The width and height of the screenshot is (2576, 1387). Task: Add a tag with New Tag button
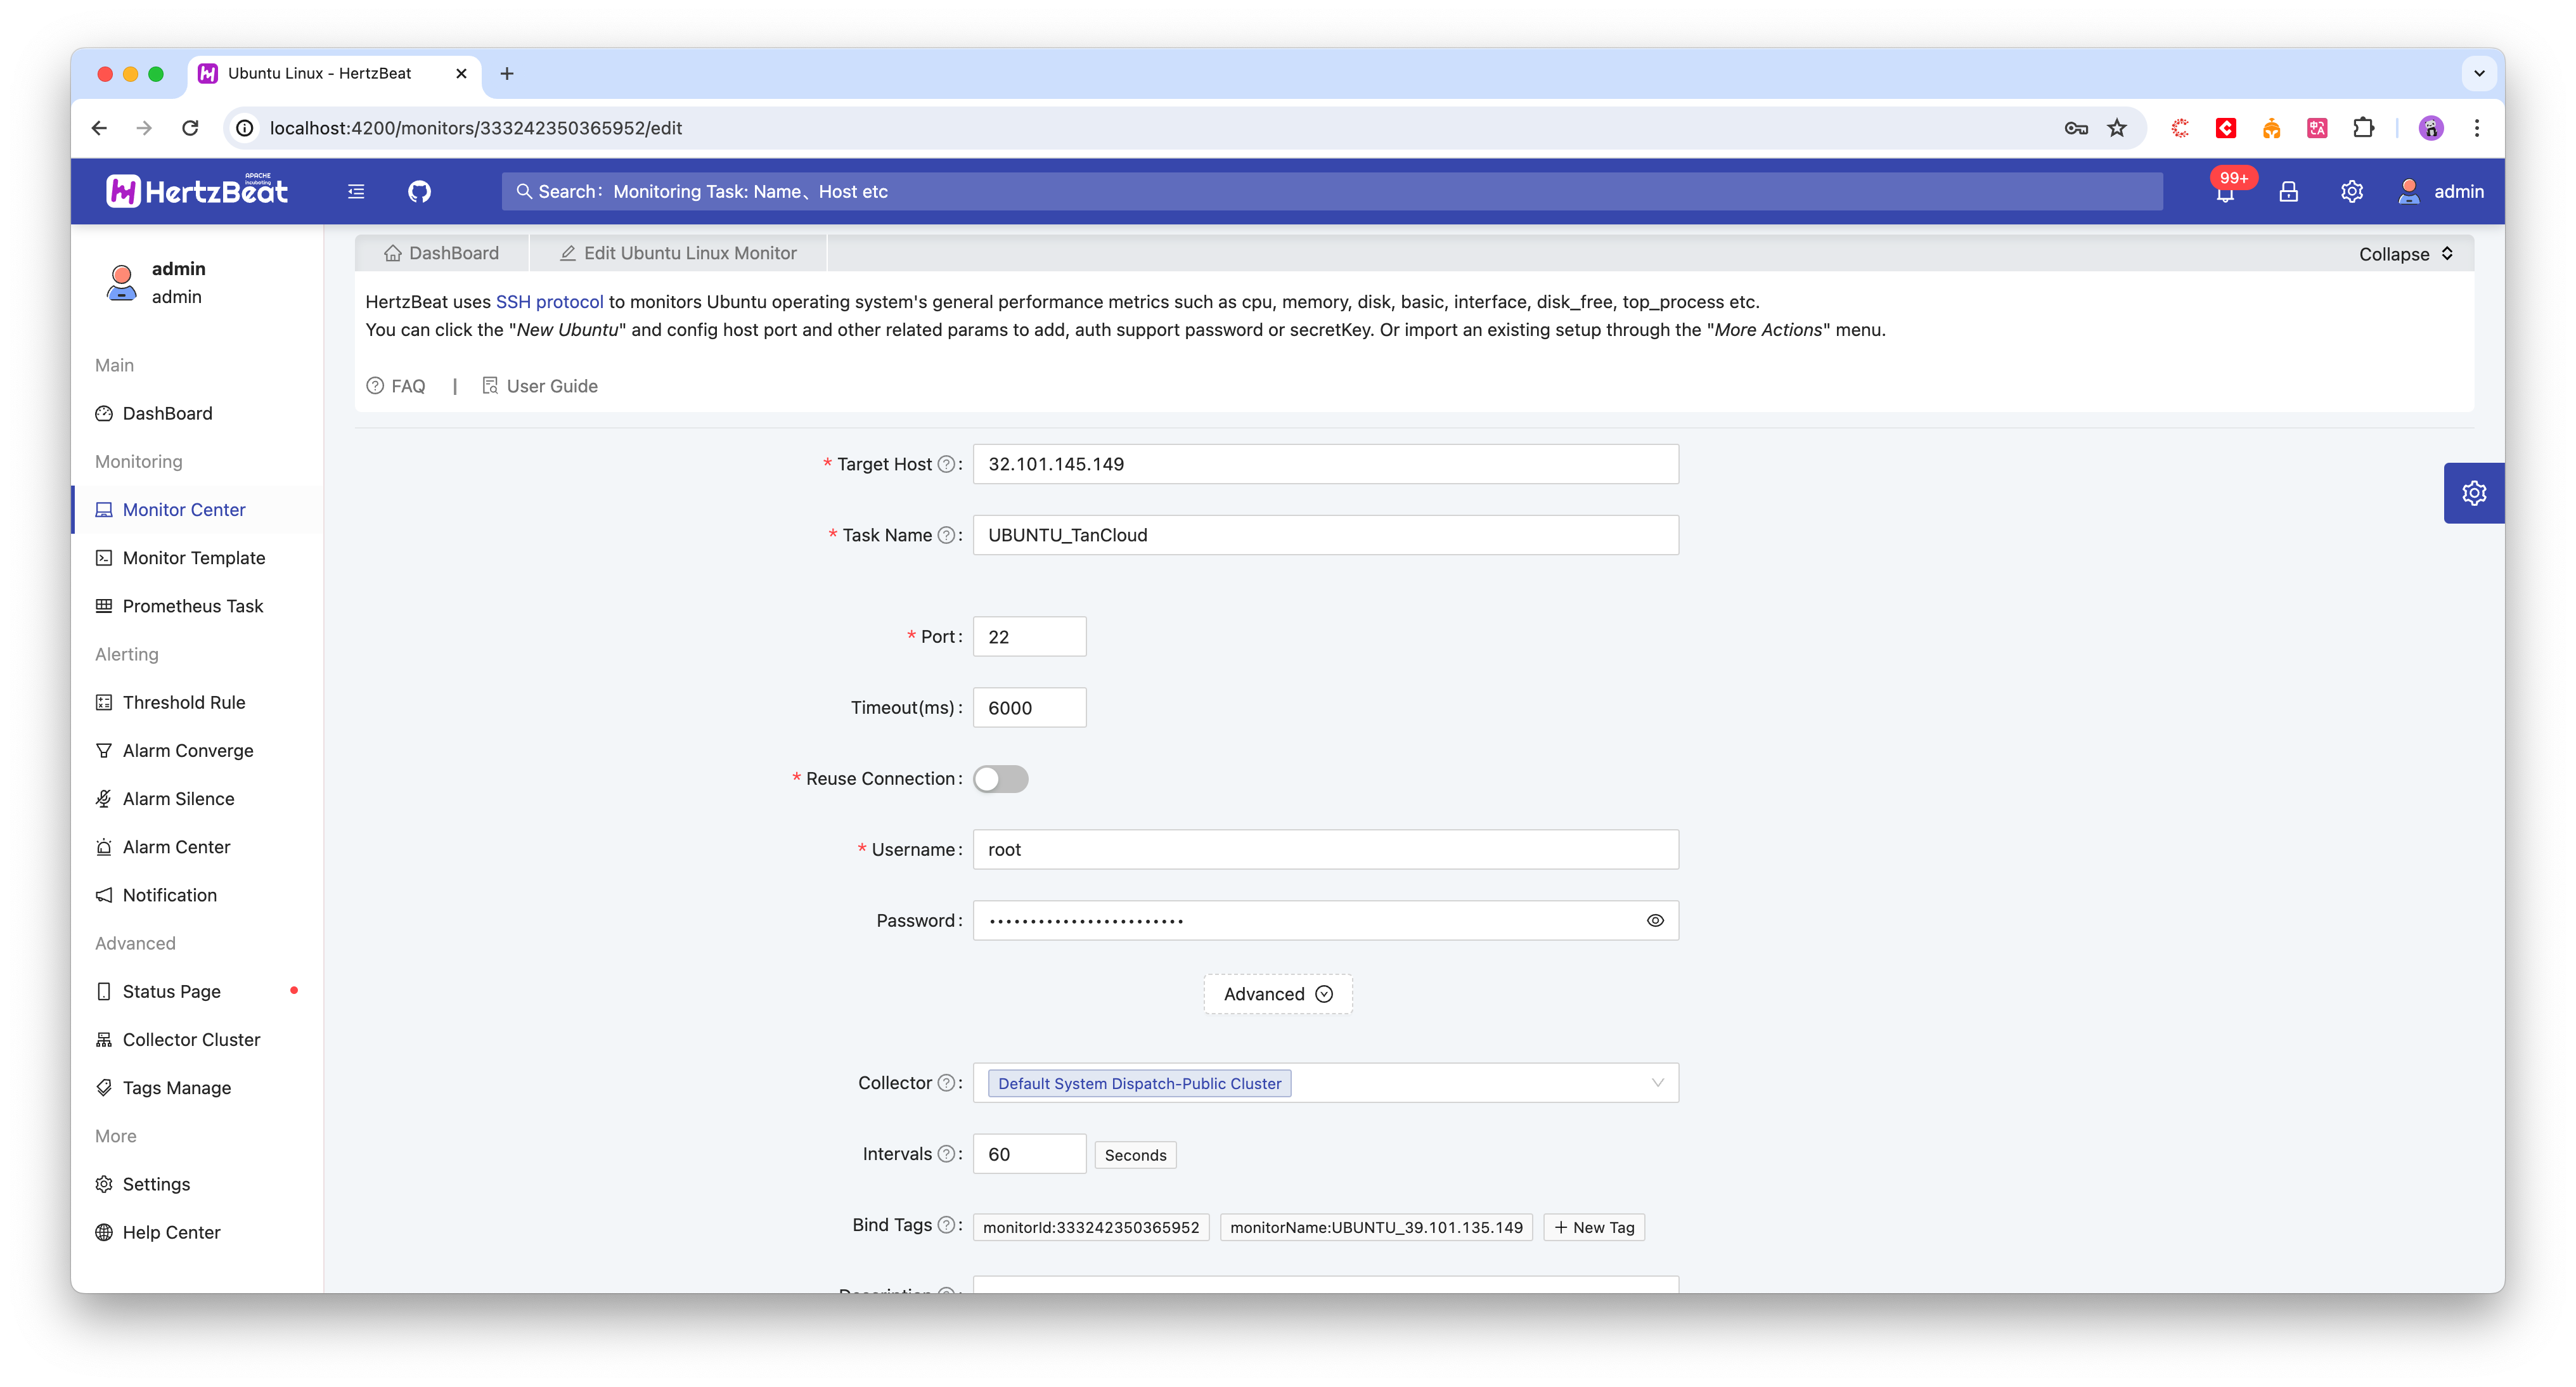tap(1594, 1227)
